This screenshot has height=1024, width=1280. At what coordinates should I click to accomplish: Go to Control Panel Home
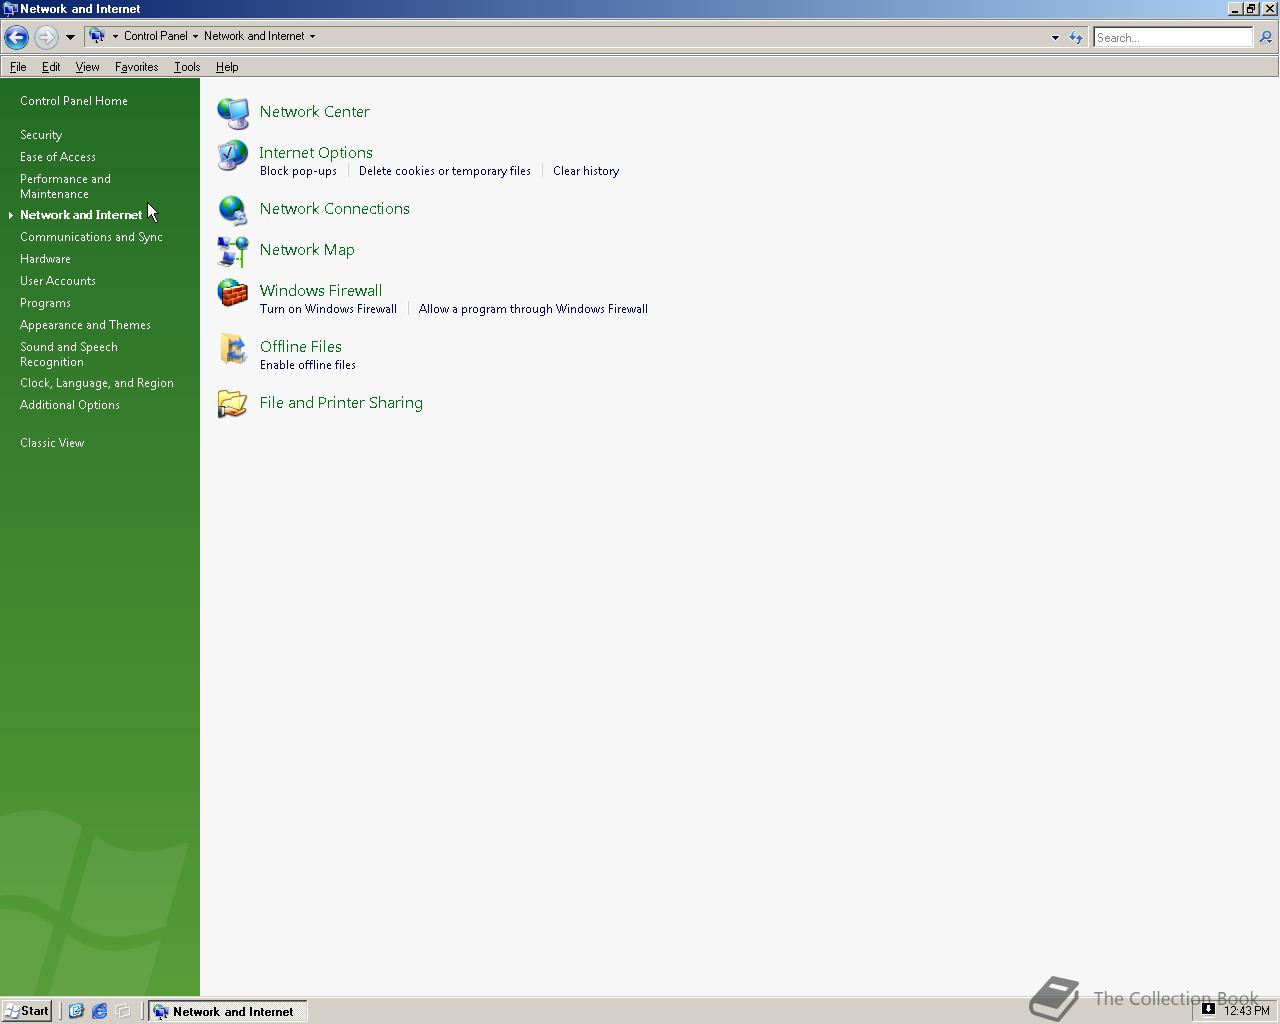point(74,101)
